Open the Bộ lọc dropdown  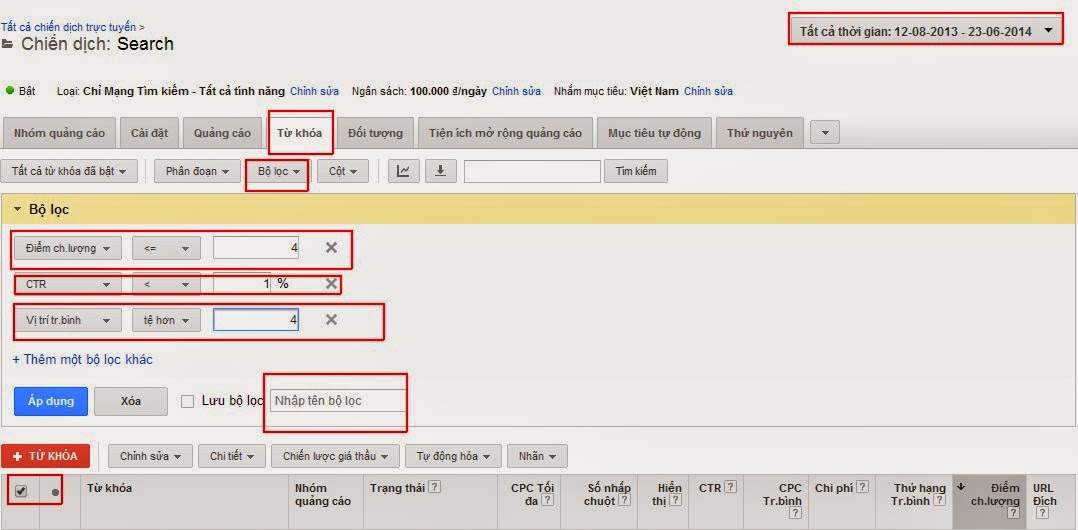click(276, 171)
